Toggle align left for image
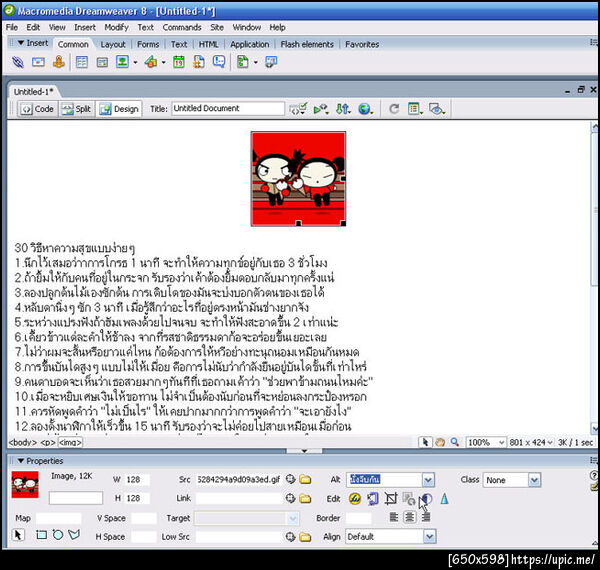This screenshot has width=600, height=570. 394,517
